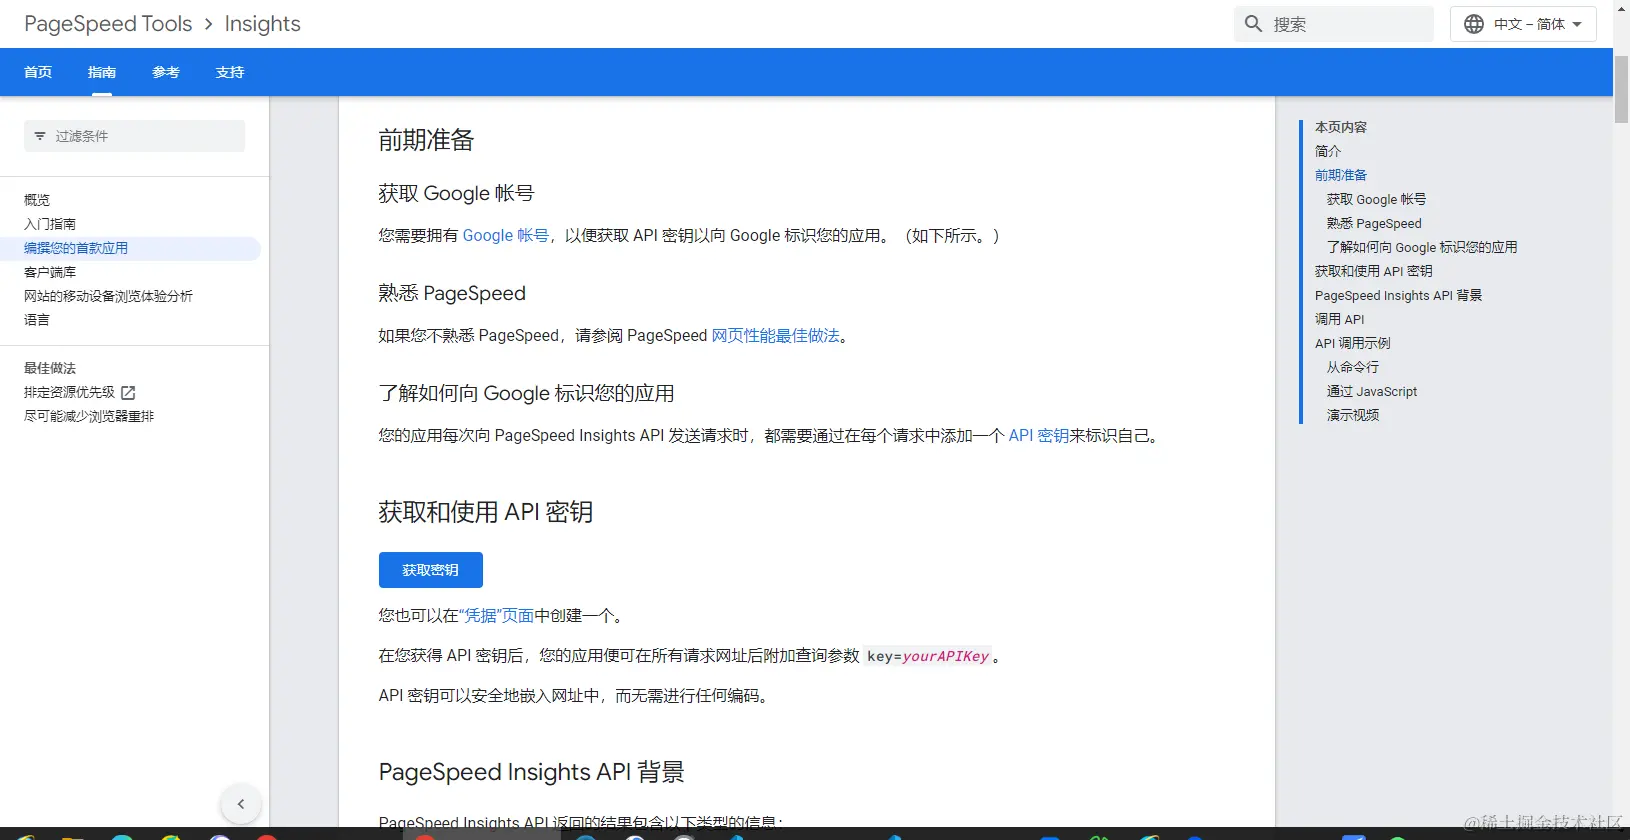Switch to the 指南 tab

point(102,72)
